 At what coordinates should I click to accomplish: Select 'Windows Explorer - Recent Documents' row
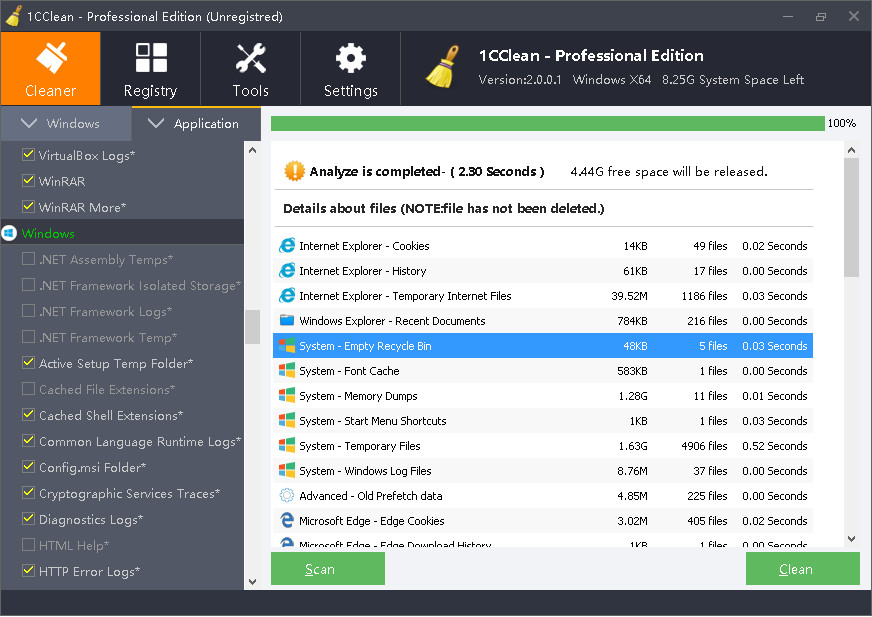(543, 321)
